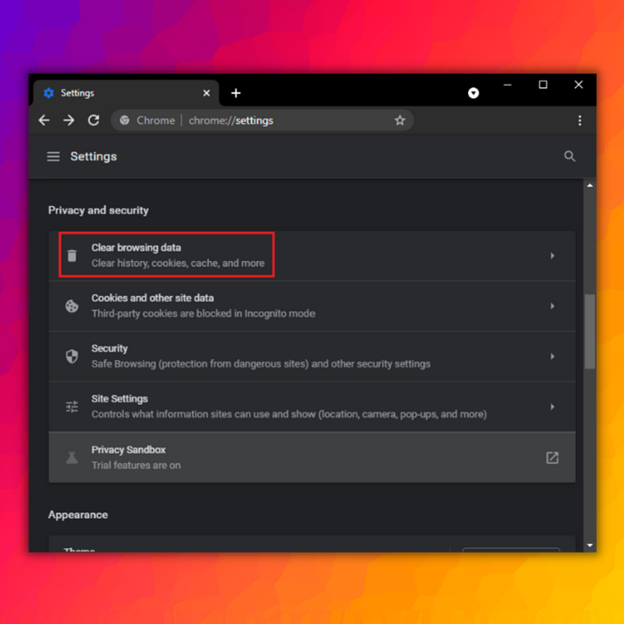Bookmark this page with the star icon
The height and width of the screenshot is (624, 624).
click(x=400, y=120)
